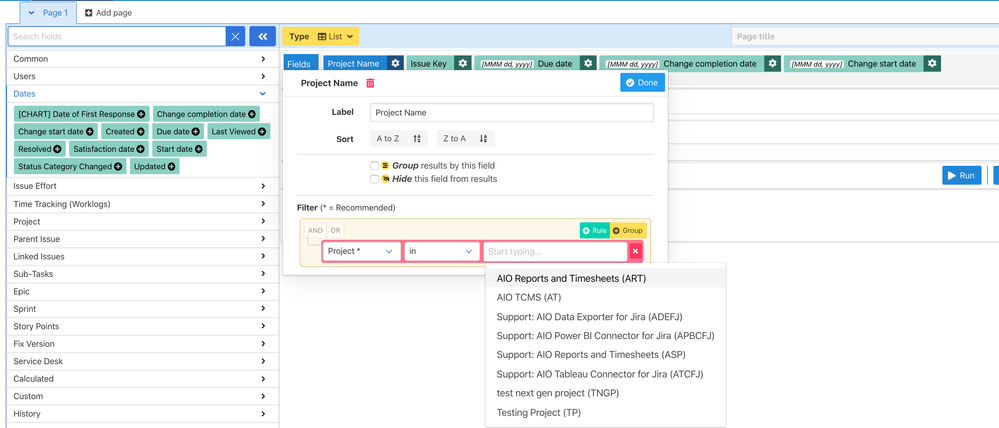Viewport: 999px width, 428px height.
Task: Add Change completion date field from Dates
Action: pyautogui.click(x=206, y=114)
